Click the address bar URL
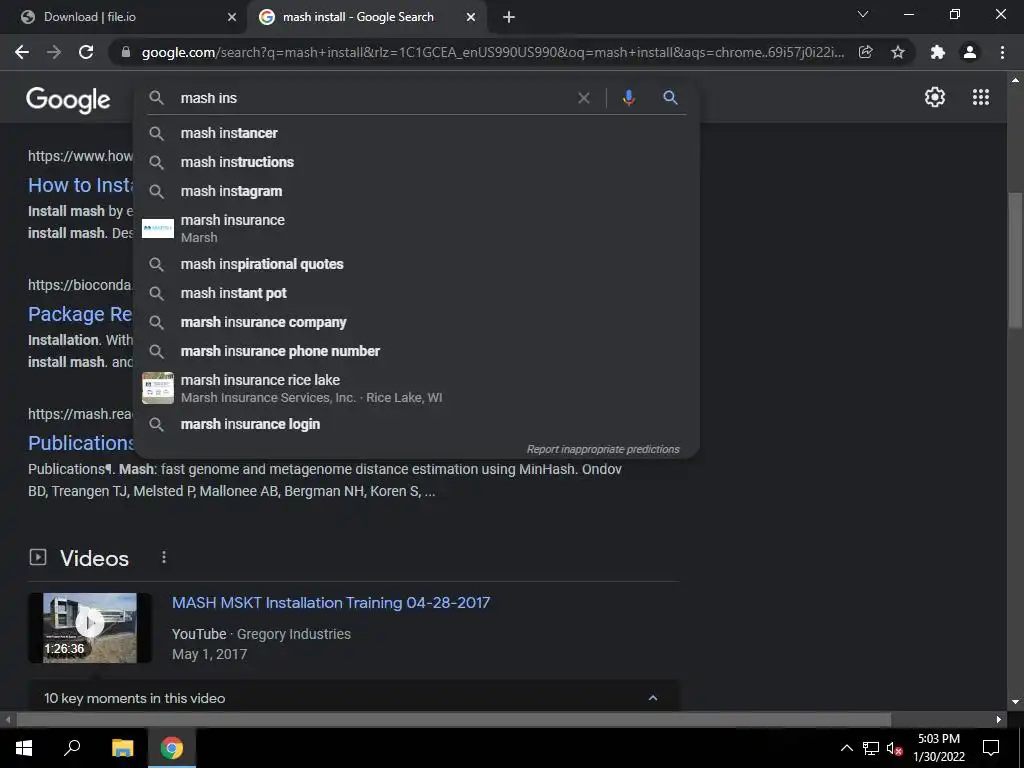The height and width of the screenshot is (768, 1024). point(492,52)
